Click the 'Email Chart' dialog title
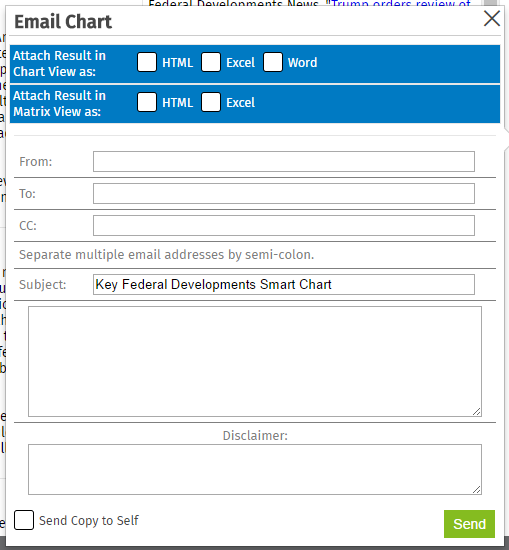Viewport: 509px width, 550px height. [63, 22]
